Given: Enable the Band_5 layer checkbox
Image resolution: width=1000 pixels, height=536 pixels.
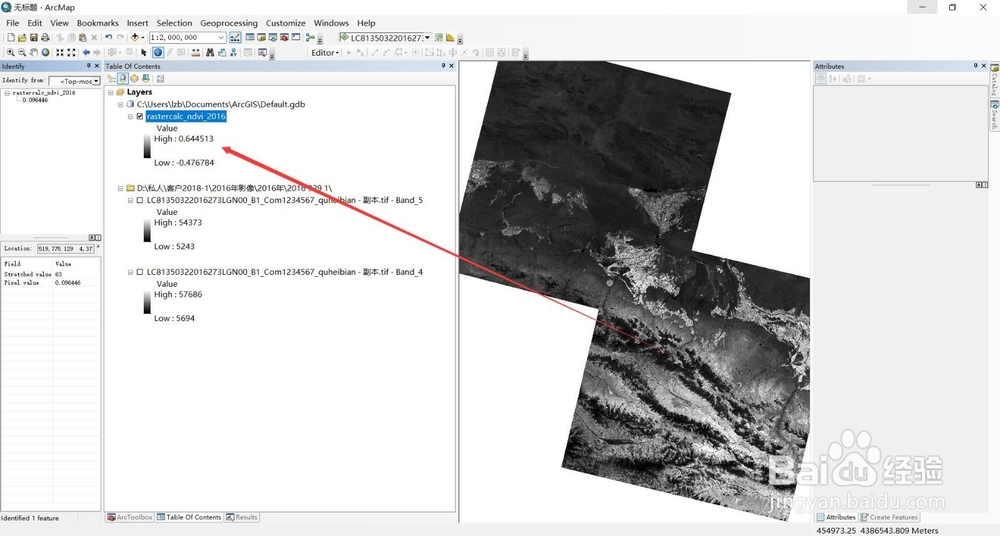Looking at the screenshot, I should point(140,200).
